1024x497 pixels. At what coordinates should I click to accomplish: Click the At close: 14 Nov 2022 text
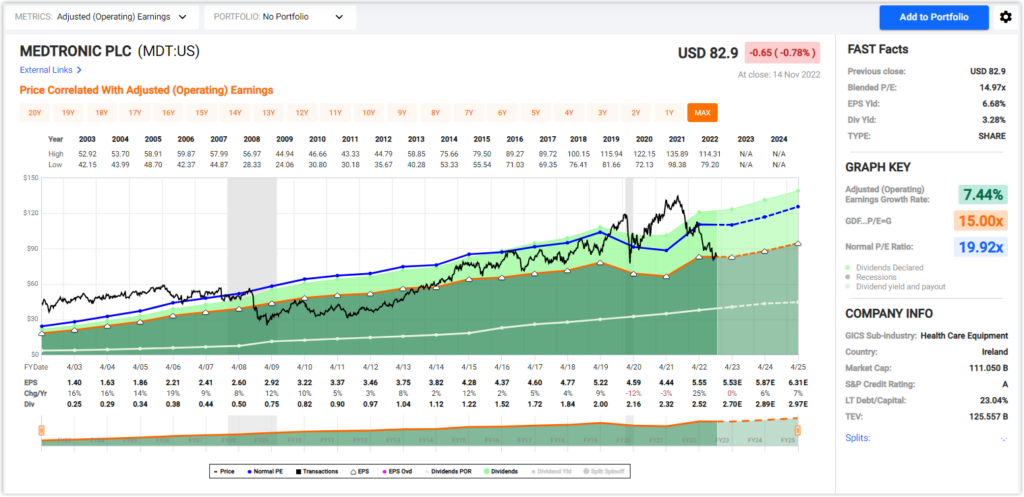(x=779, y=74)
